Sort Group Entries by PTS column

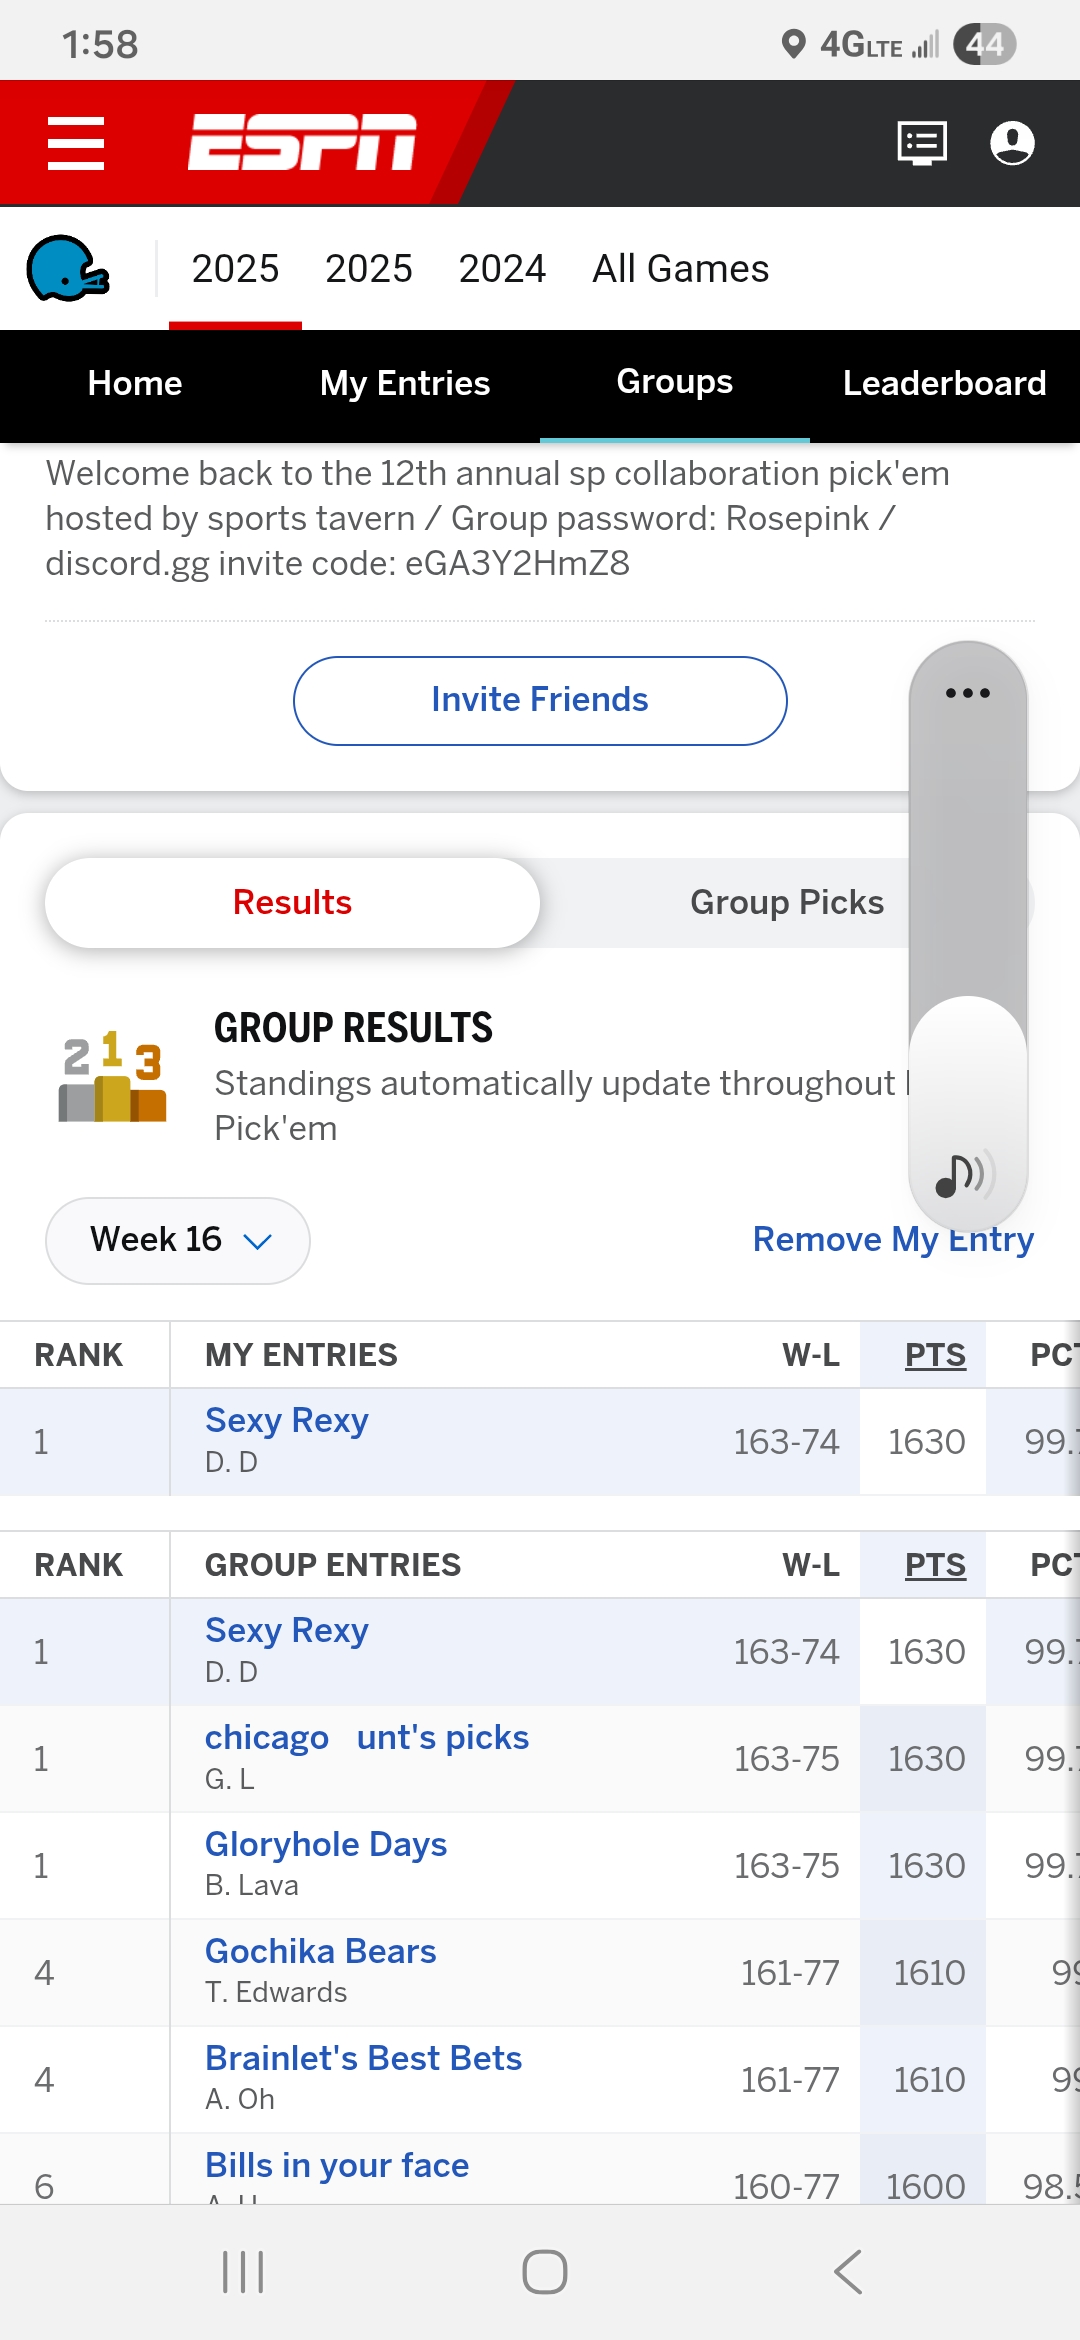click(x=935, y=1565)
